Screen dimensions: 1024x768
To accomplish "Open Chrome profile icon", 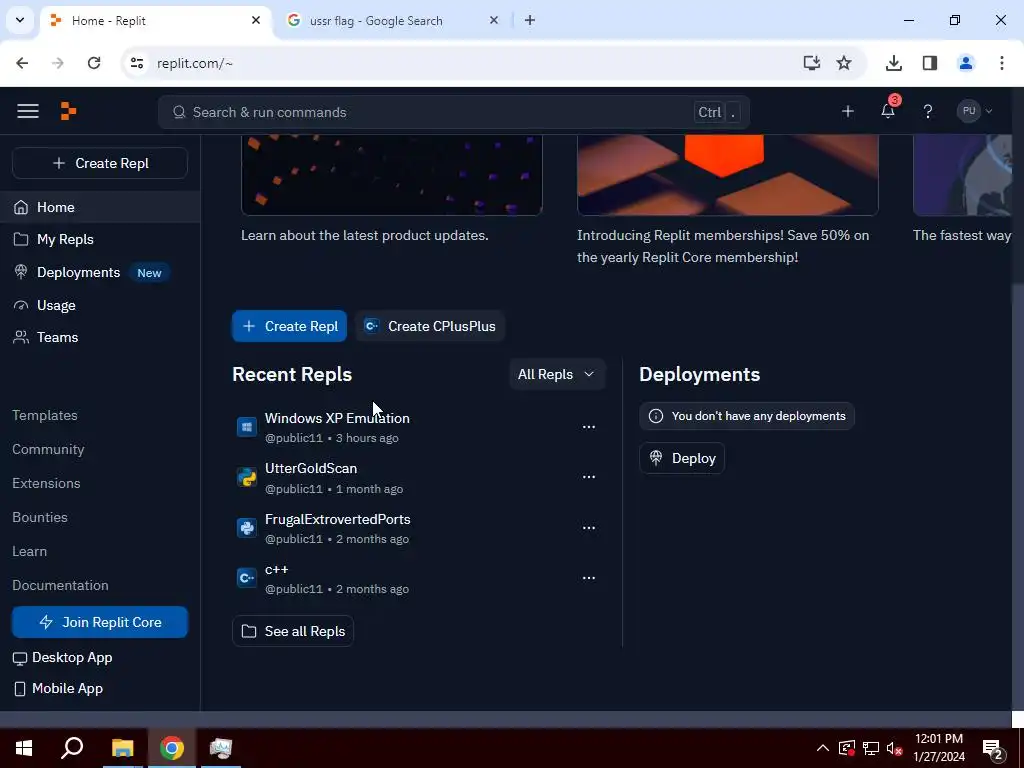I will point(966,63).
